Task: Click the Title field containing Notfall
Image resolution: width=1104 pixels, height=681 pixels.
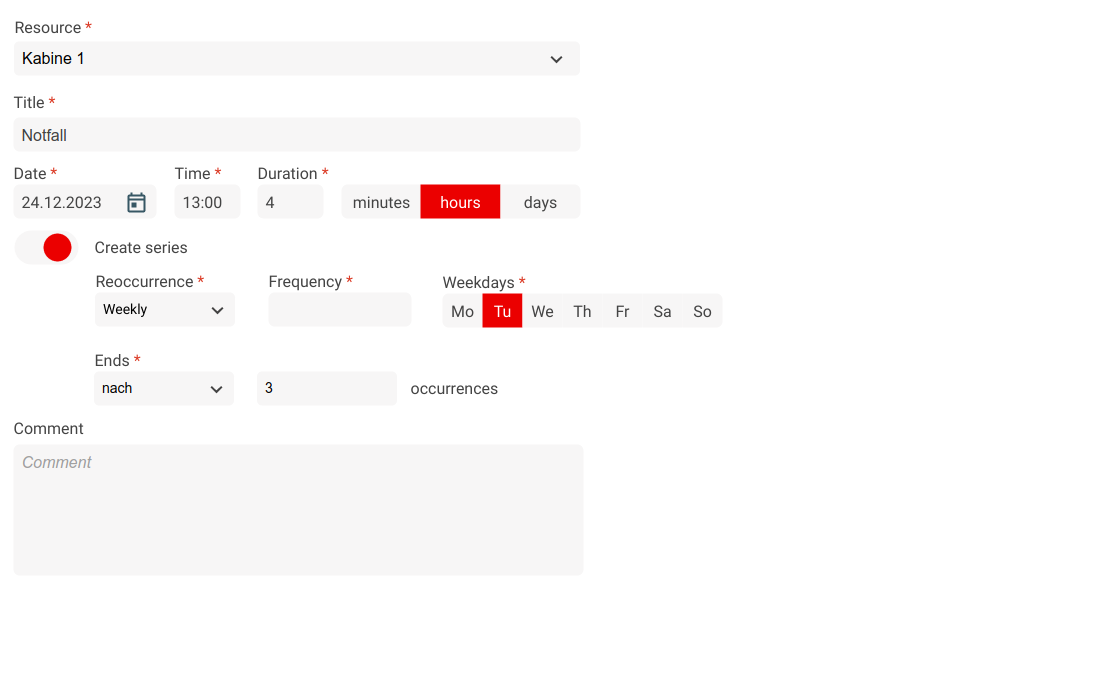Action: tap(296, 135)
